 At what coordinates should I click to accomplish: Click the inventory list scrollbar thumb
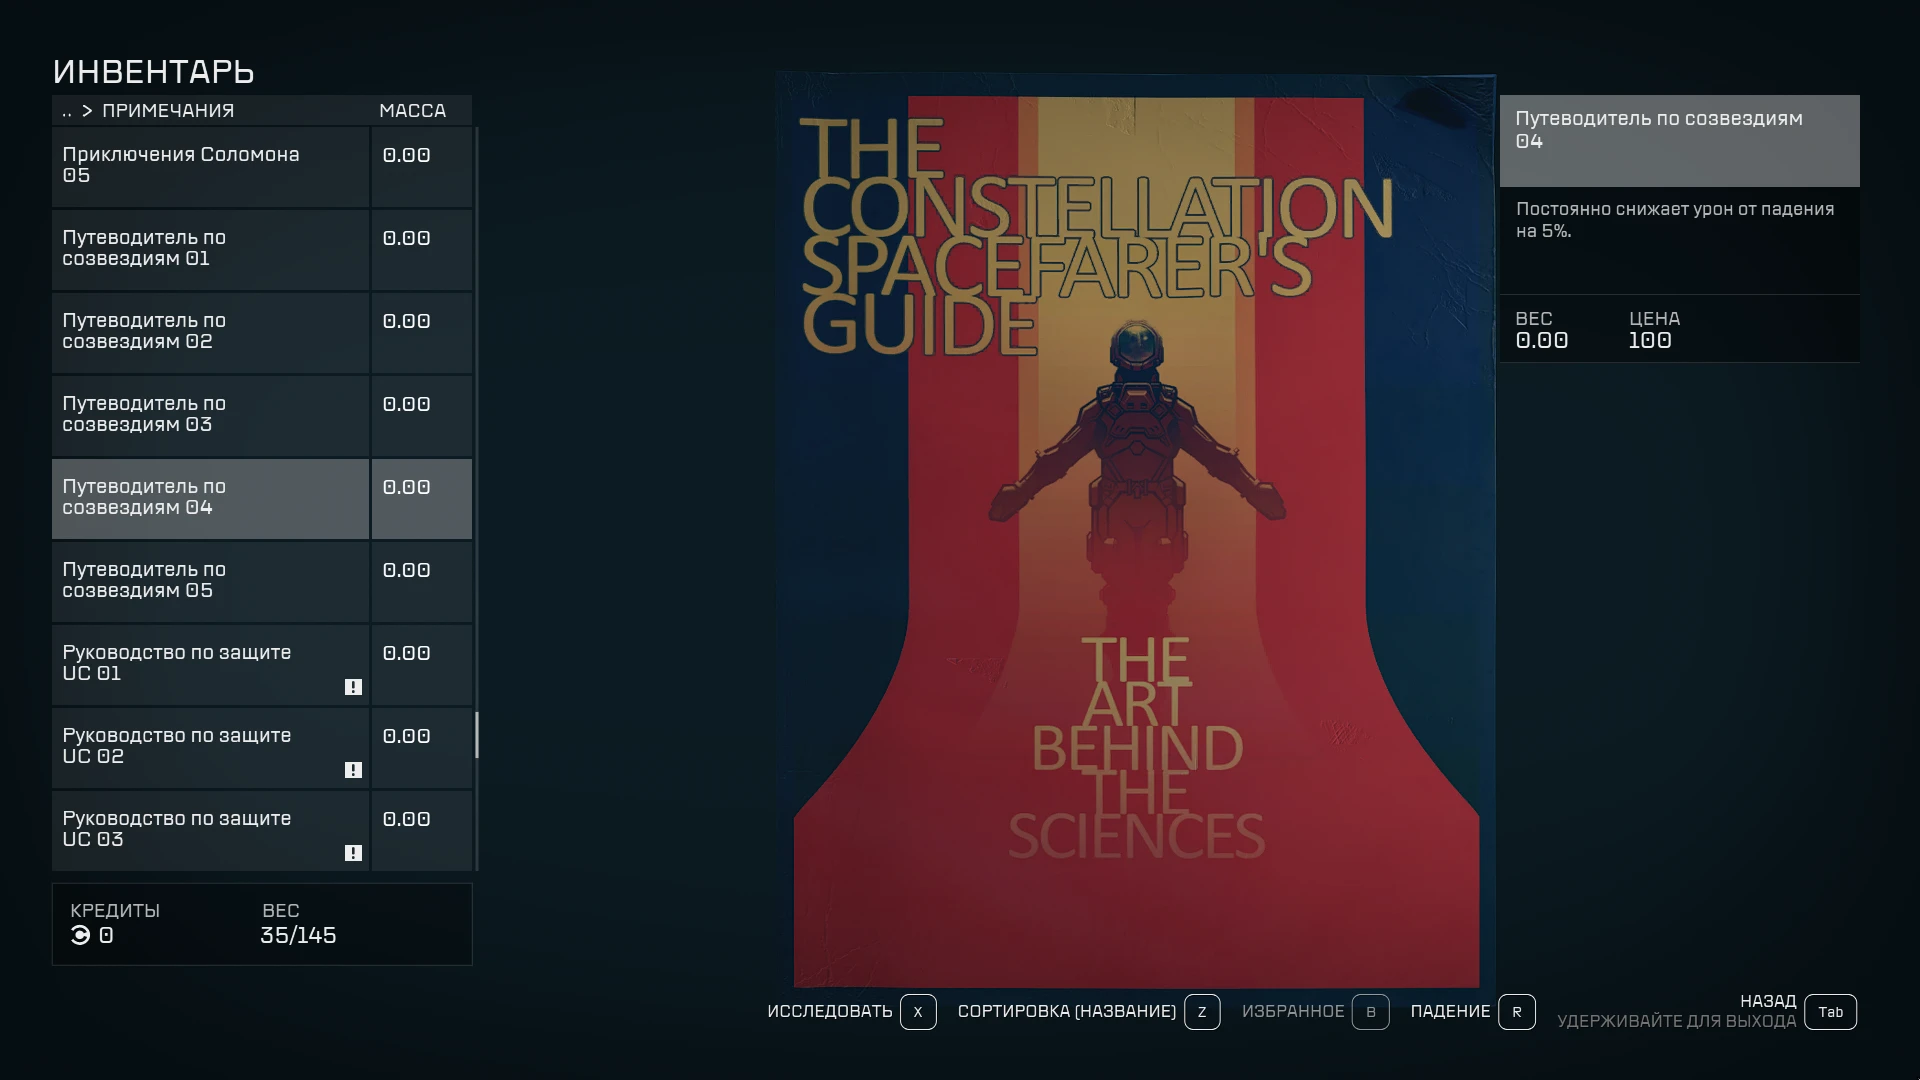(476, 735)
